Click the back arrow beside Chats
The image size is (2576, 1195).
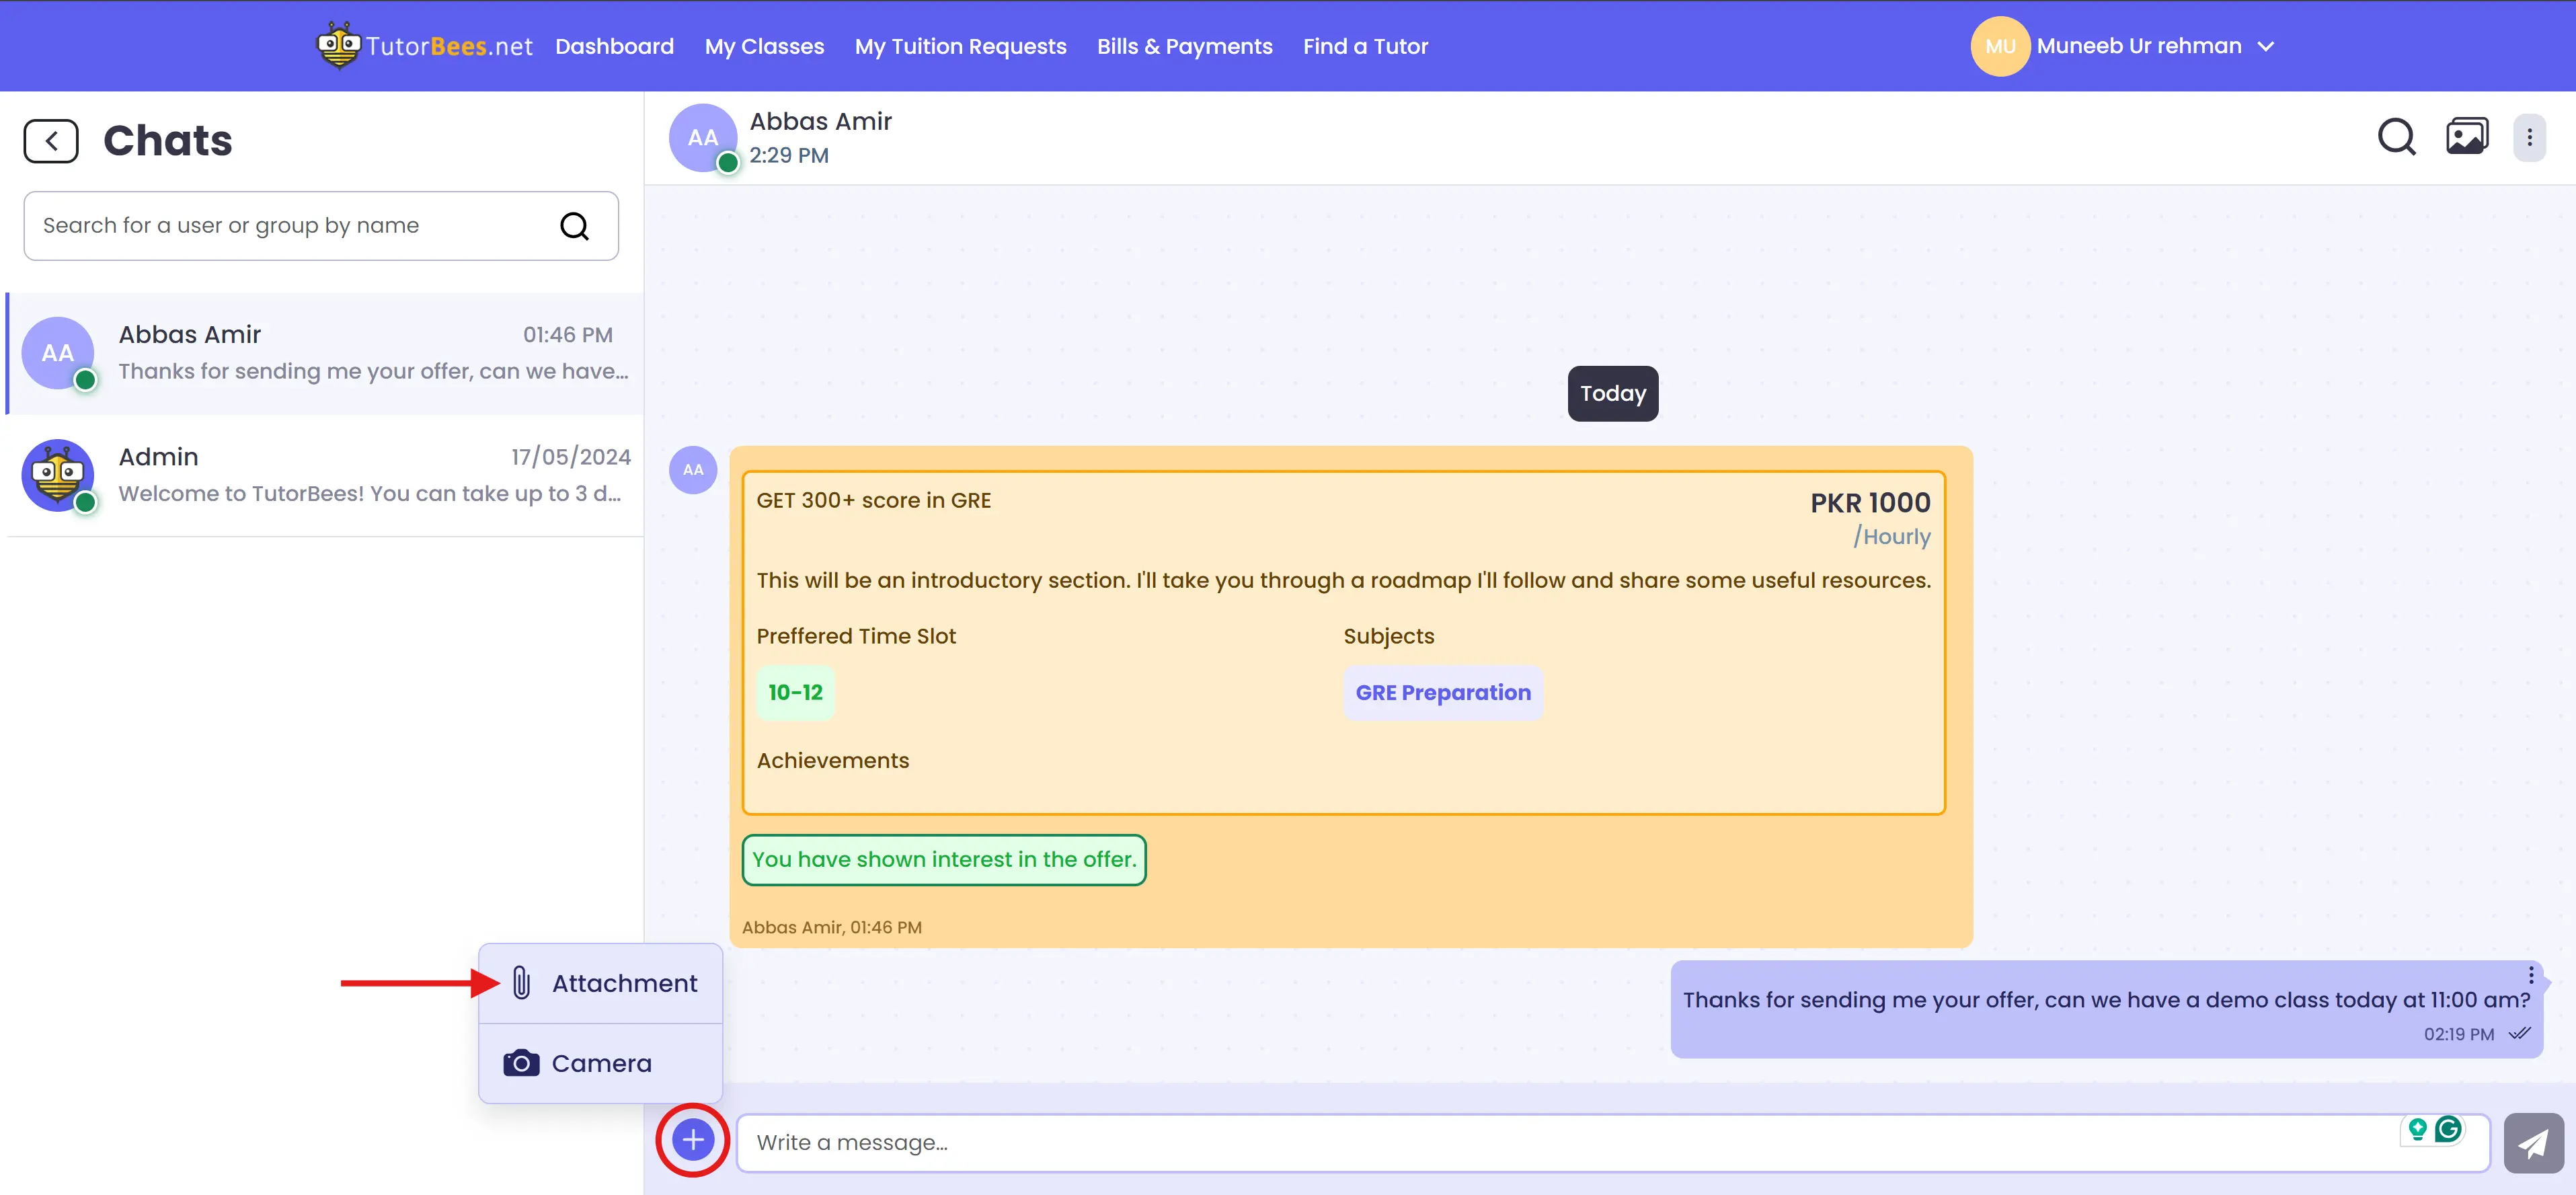51,141
